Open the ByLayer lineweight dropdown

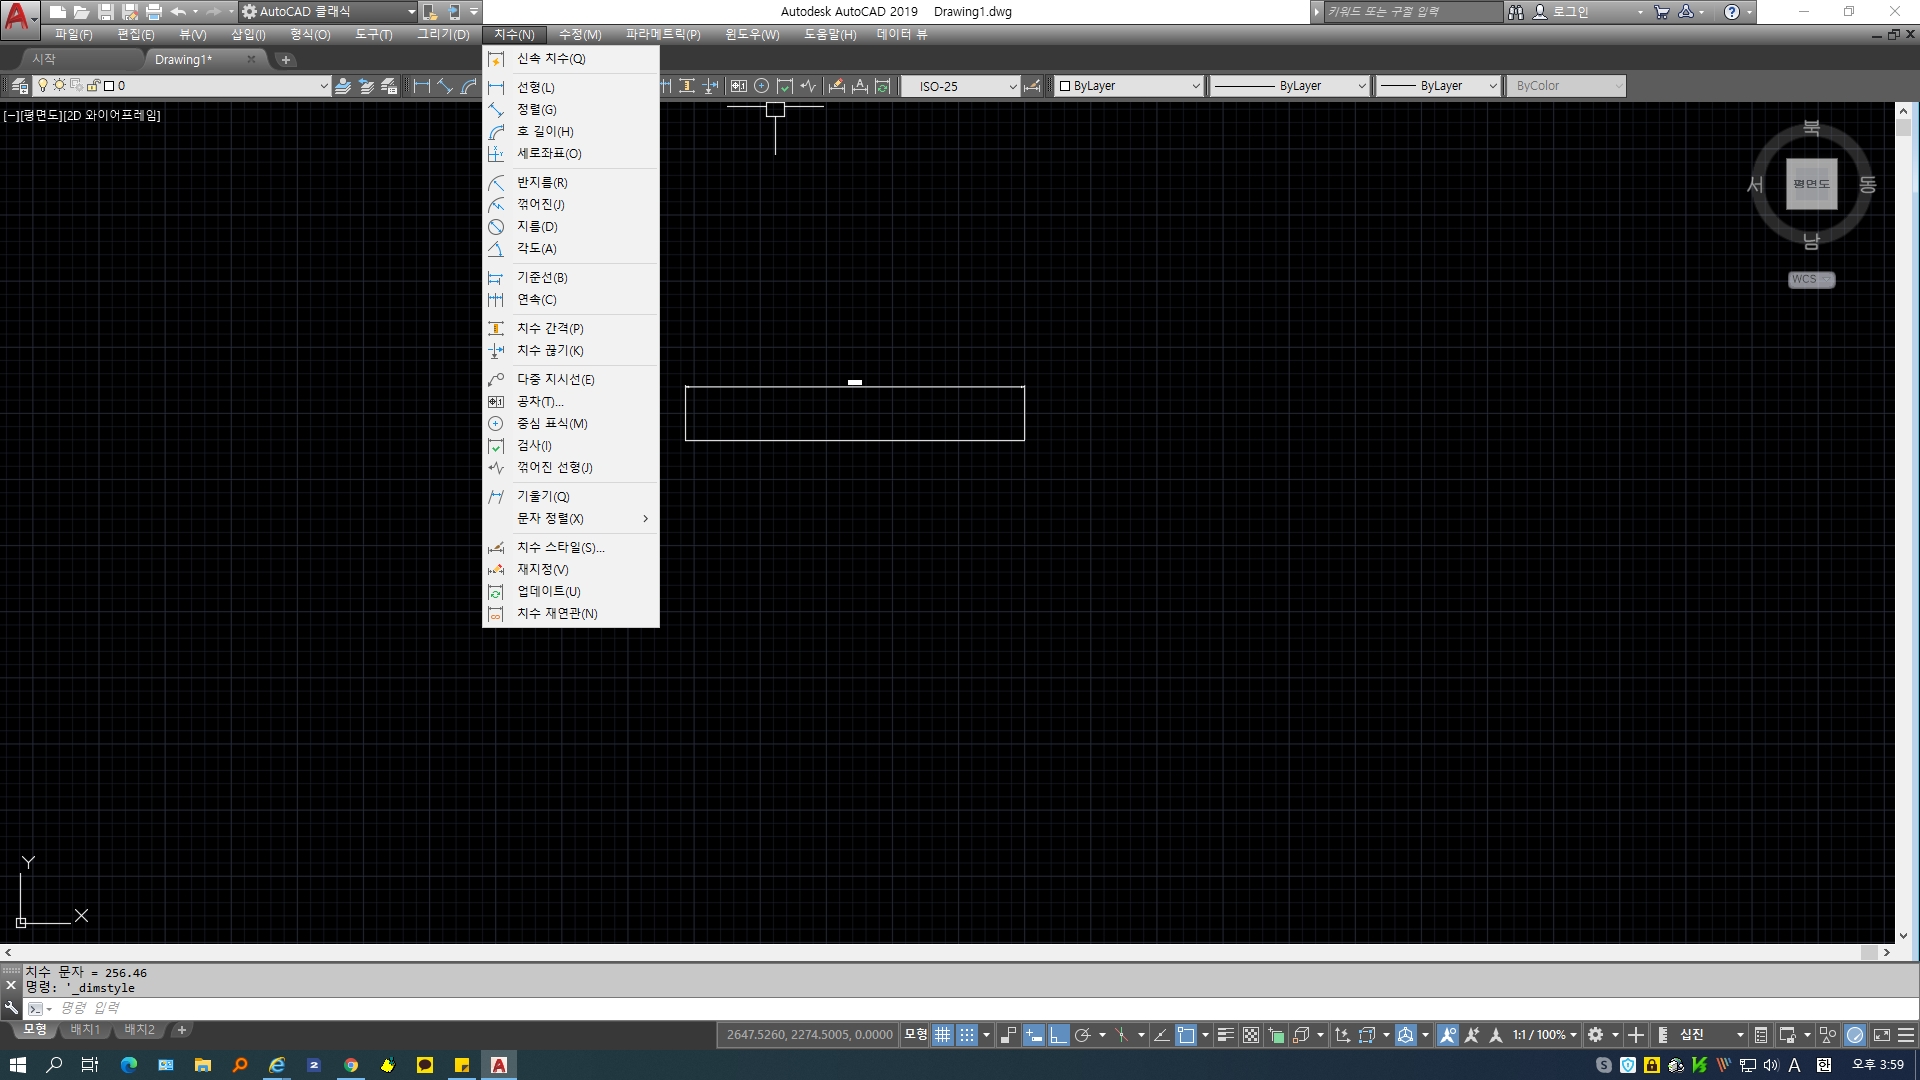tap(1438, 86)
